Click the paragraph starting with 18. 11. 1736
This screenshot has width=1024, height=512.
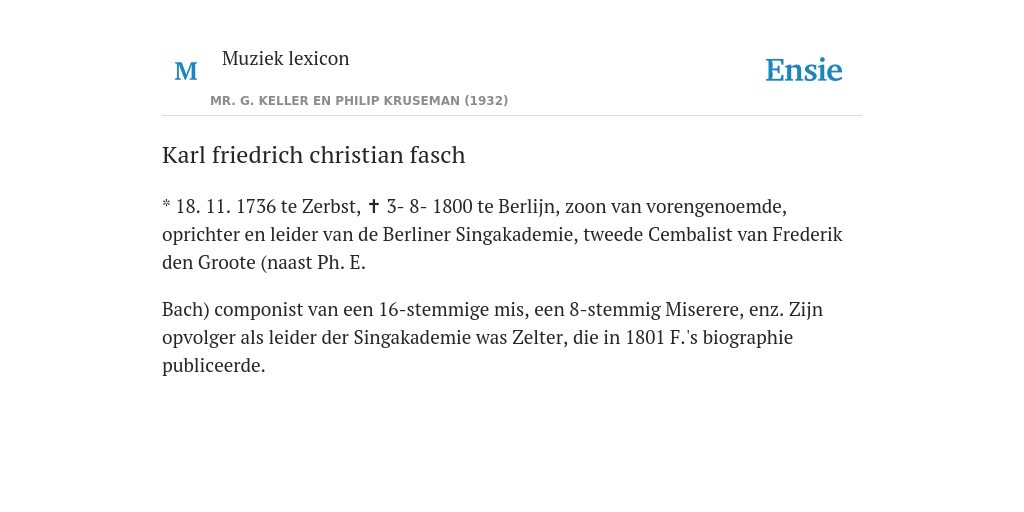[x=502, y=234]
